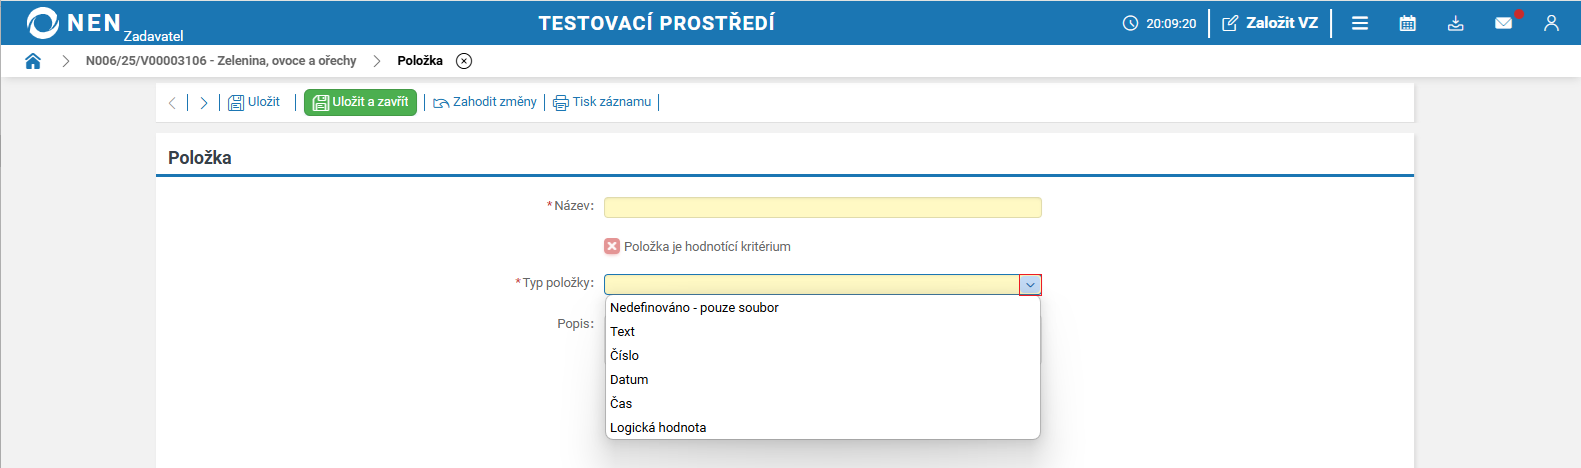Click the 'Uložit a zavřít' button

[x=360, y=102]
